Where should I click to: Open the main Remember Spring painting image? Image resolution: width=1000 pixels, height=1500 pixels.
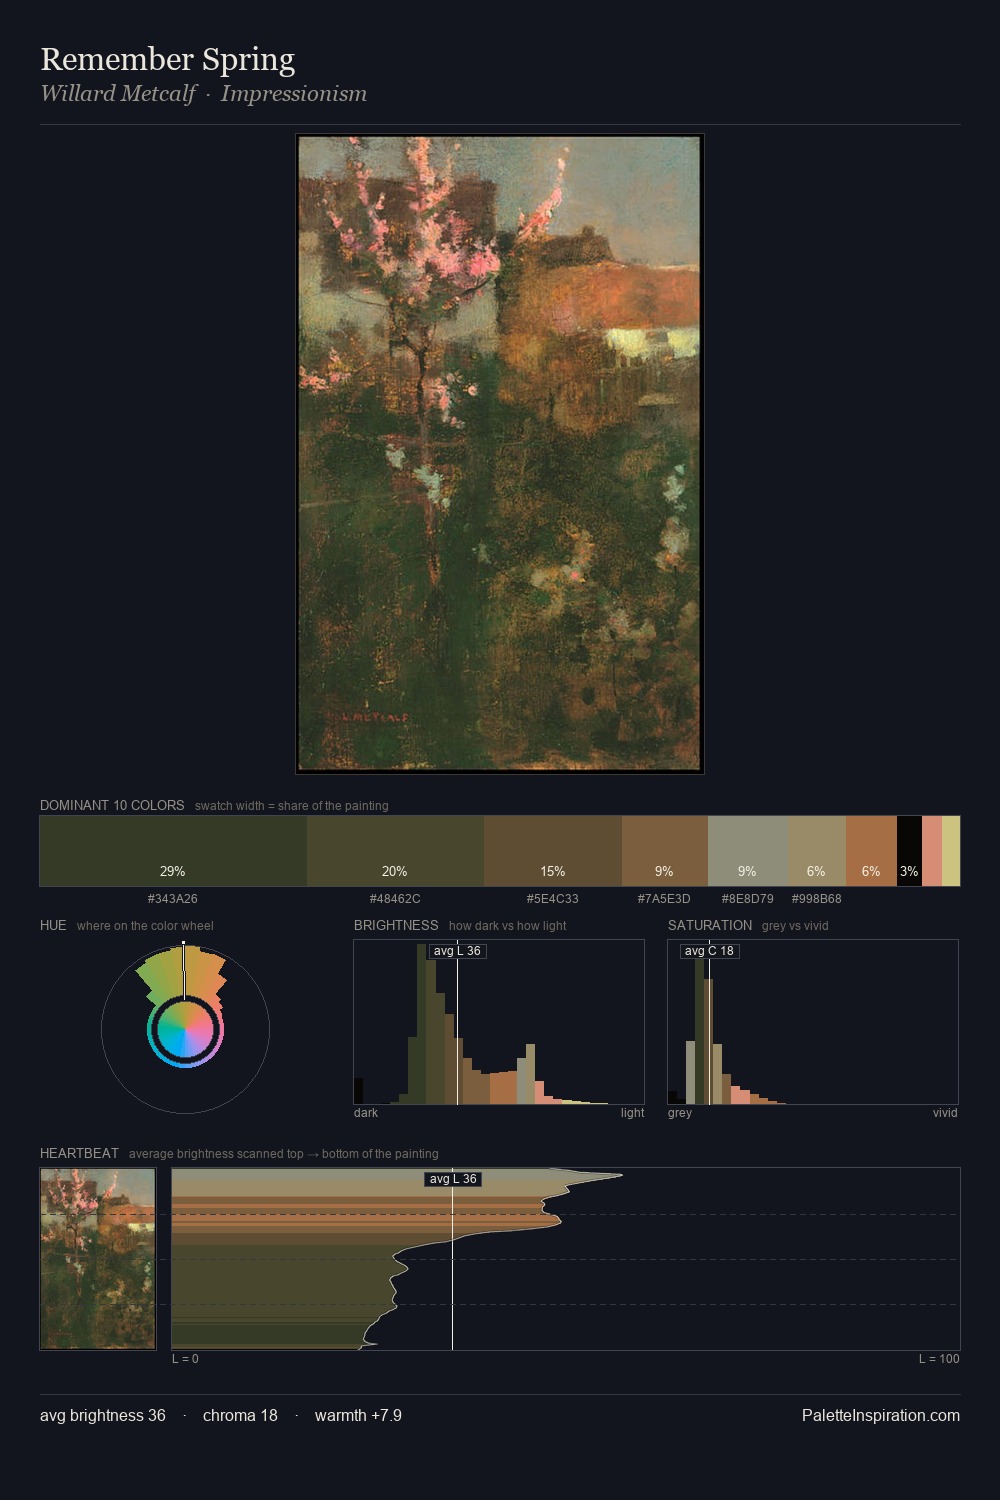500,454
